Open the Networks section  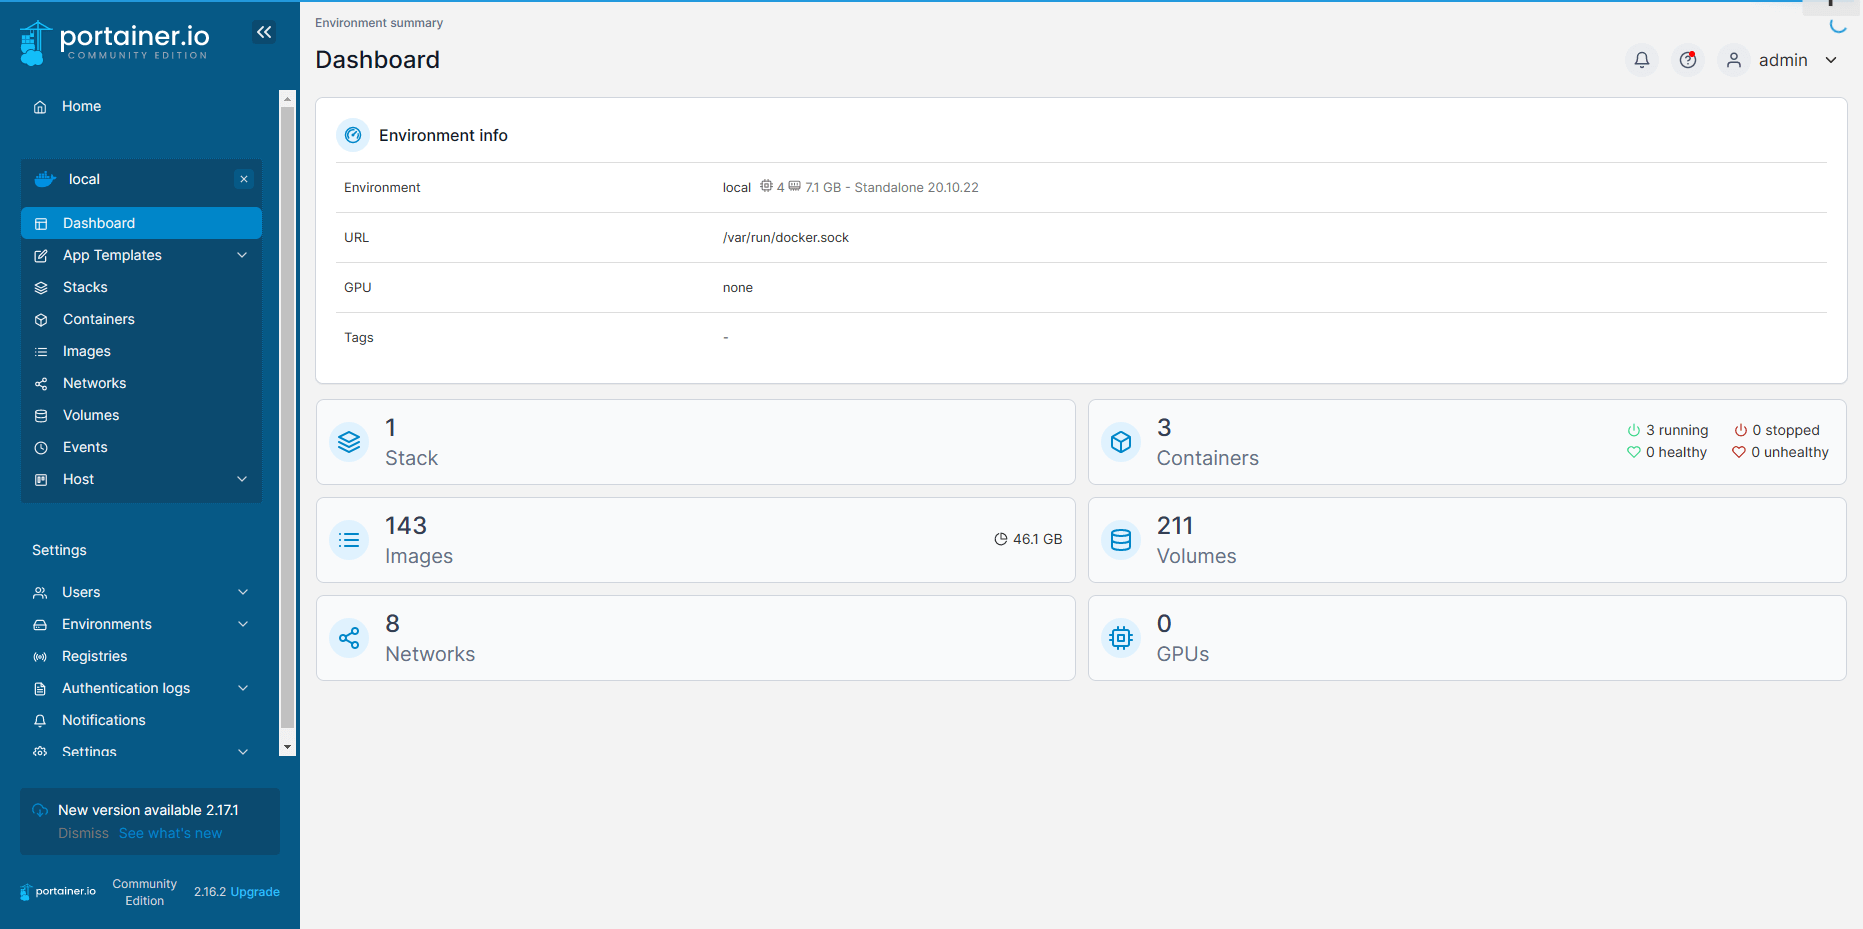[94, 383]
